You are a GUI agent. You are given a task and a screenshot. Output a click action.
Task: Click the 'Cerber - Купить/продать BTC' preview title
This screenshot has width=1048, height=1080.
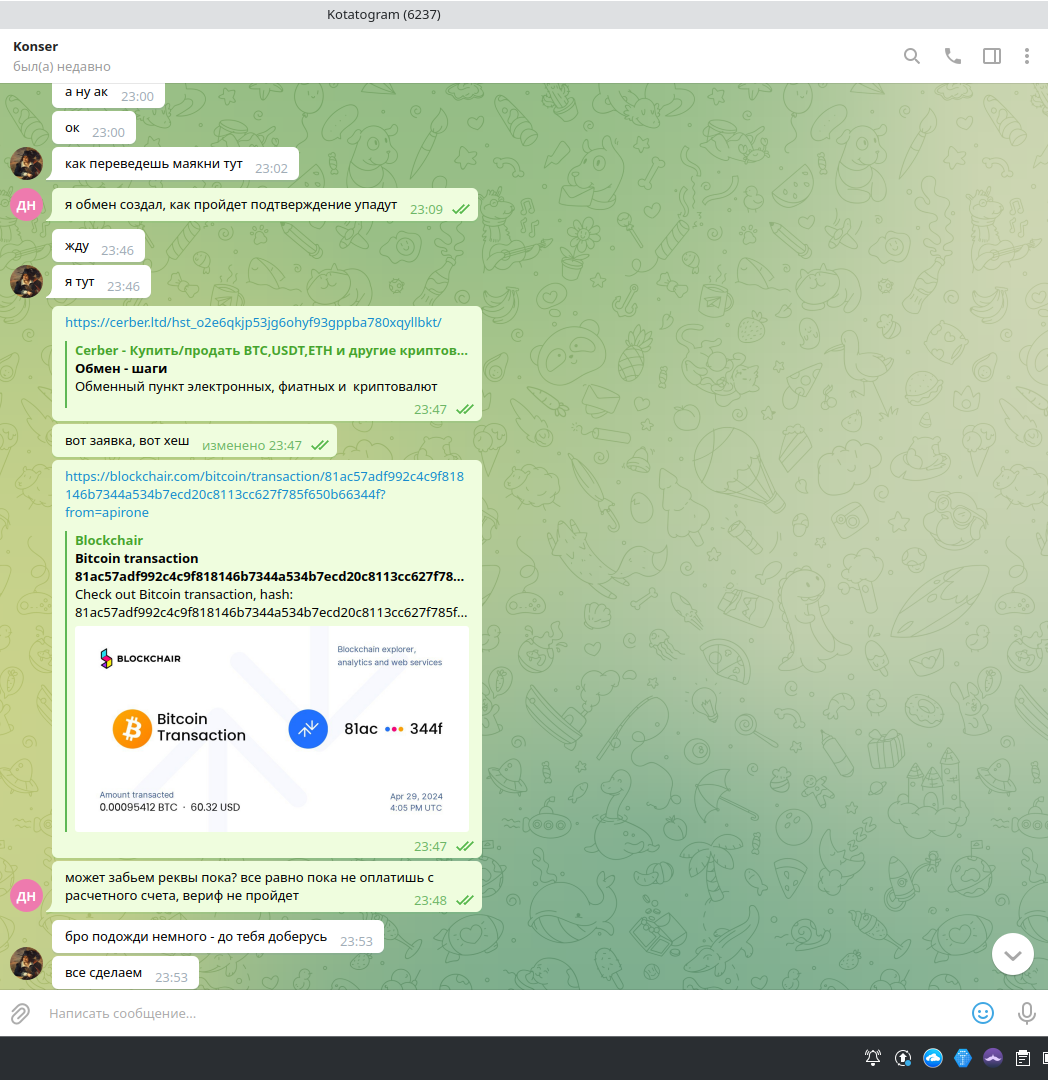click(271, 351)
